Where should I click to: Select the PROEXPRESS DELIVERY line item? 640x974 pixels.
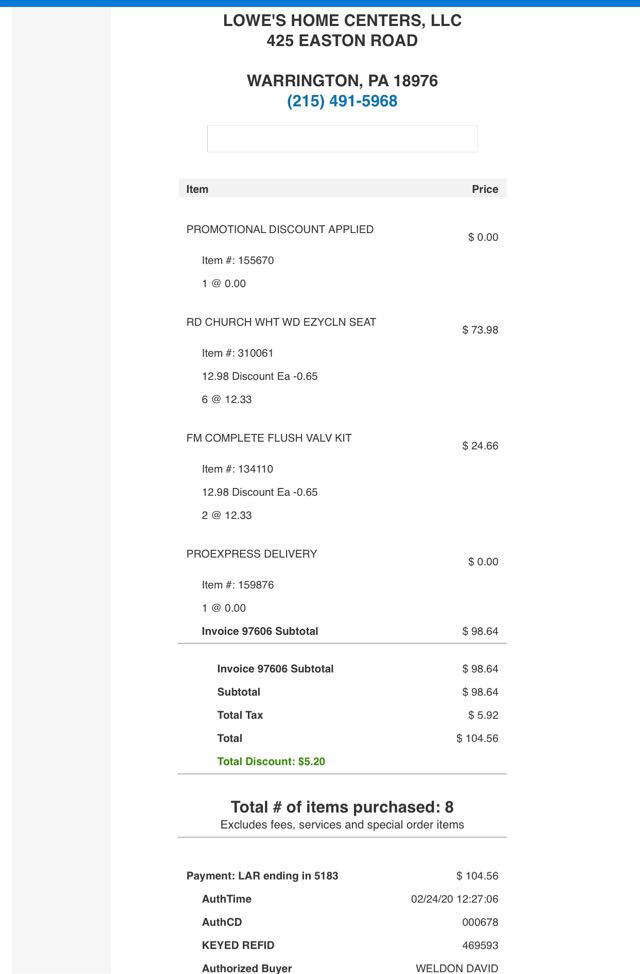tap(251, 554)
